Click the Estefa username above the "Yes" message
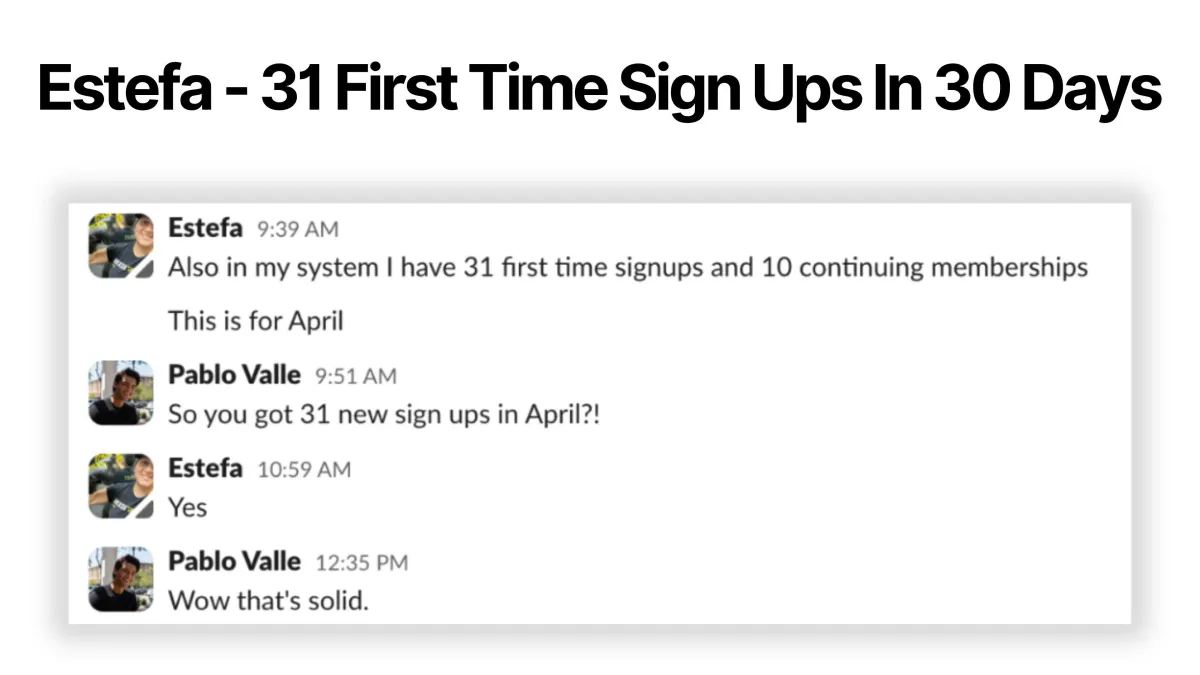Screen dimensions: 1200x675 pos(205,468)
